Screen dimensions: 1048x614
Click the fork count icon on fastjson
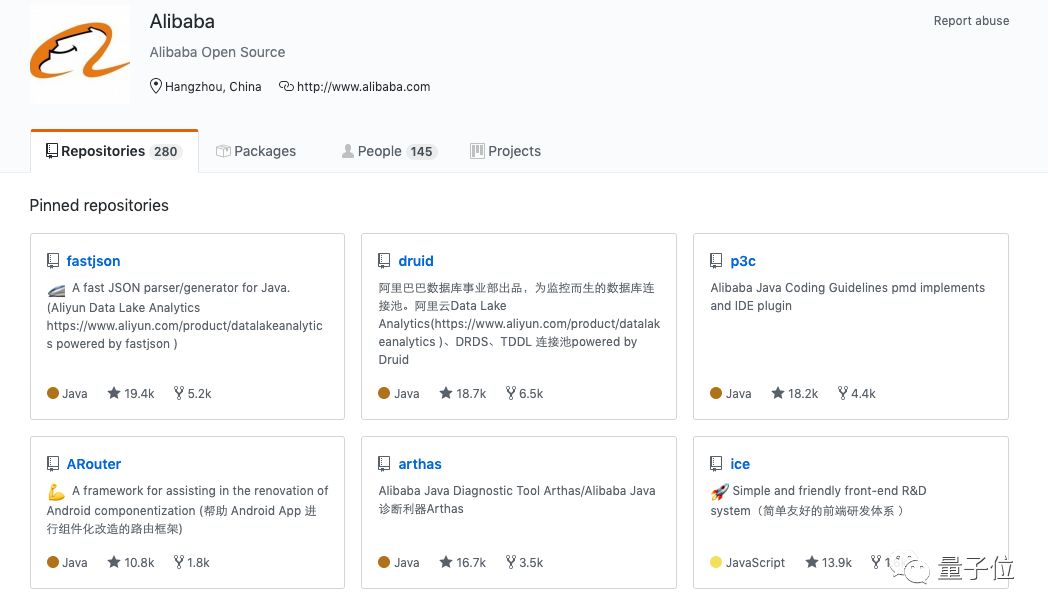tap(179, 394)
